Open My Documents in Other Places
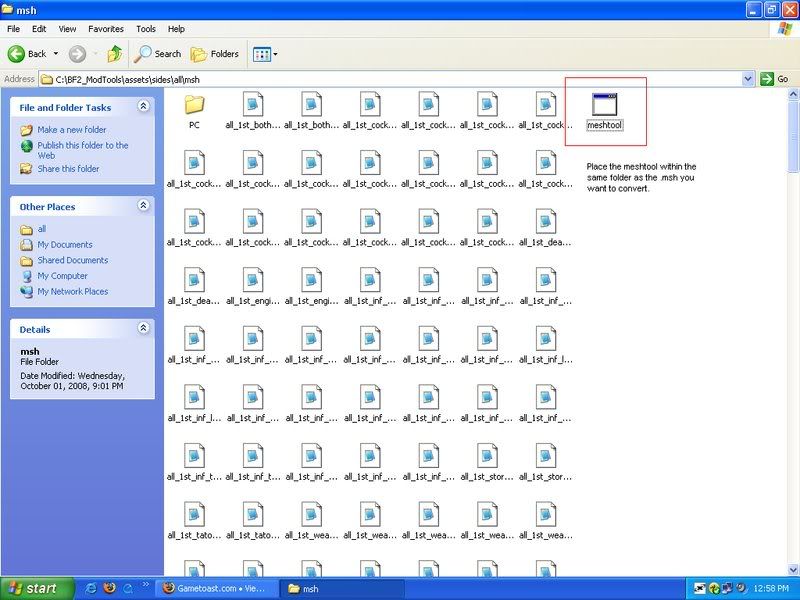Image resolution: width=800 pixels, height=600 pixels. pos(65,244)
